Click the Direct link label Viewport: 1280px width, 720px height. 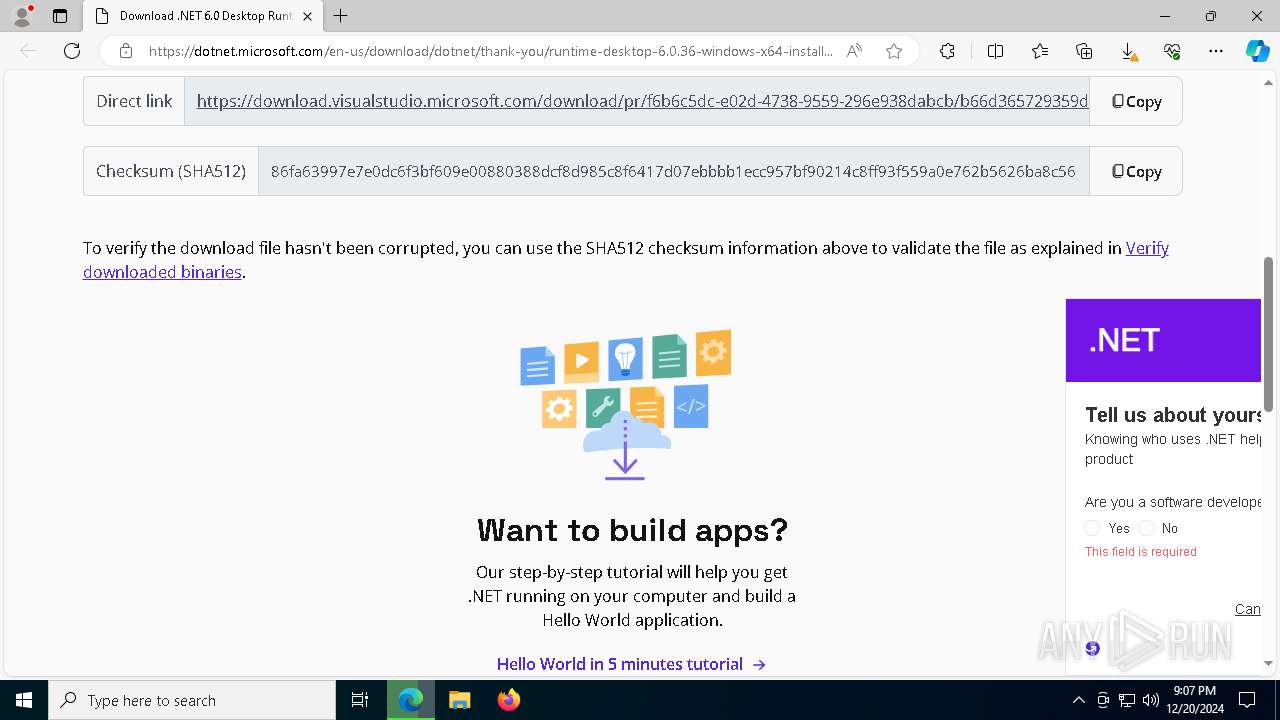(x=134, y=101)
